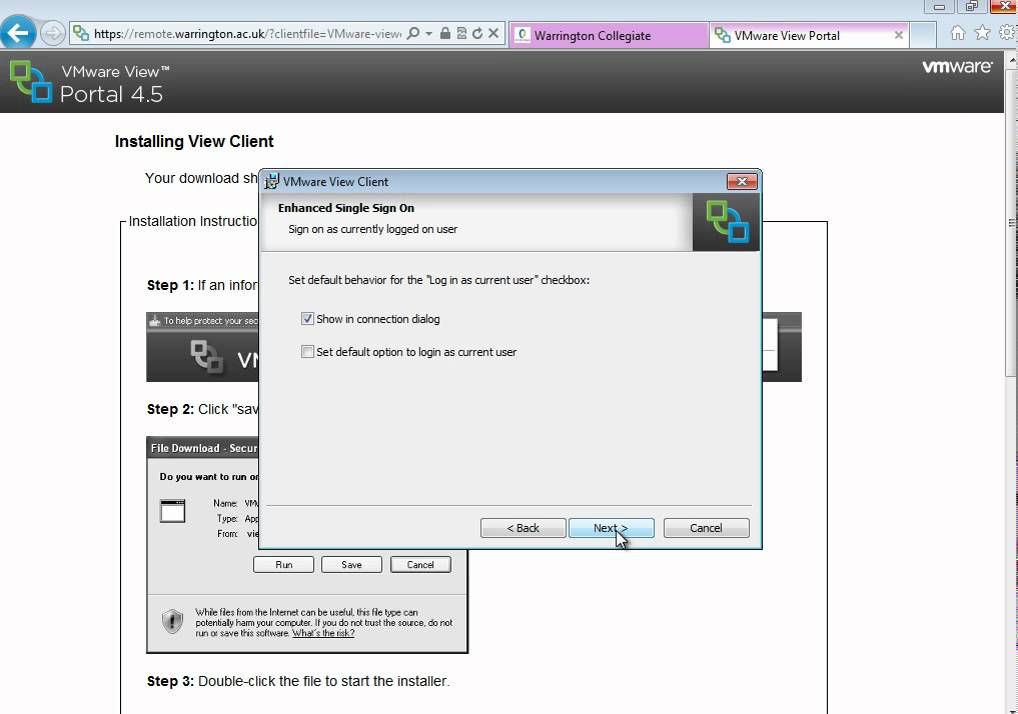
Task: Minimize the browser window
Action: point(939,6)
